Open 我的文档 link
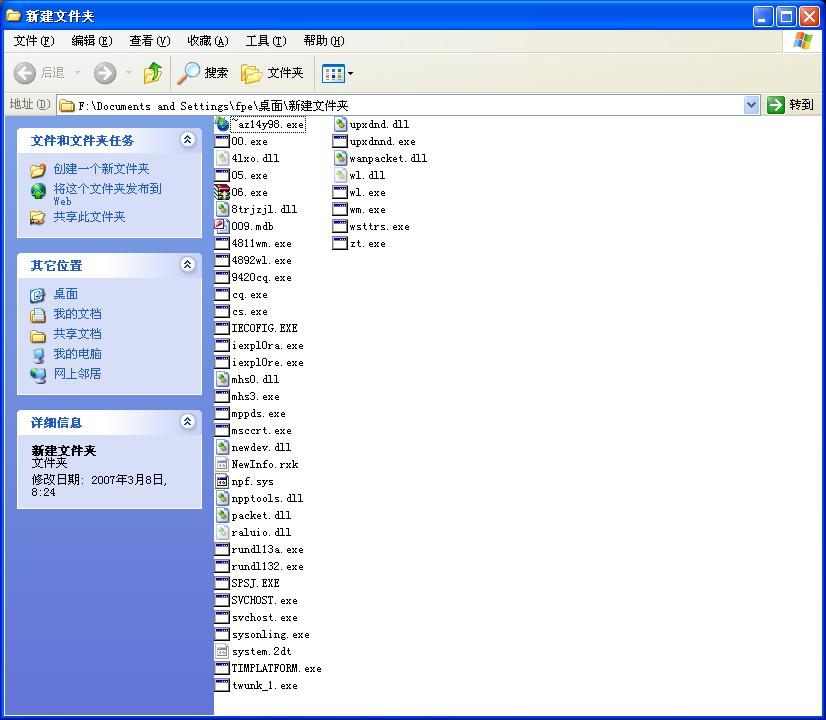 click(x=77, y=314)
